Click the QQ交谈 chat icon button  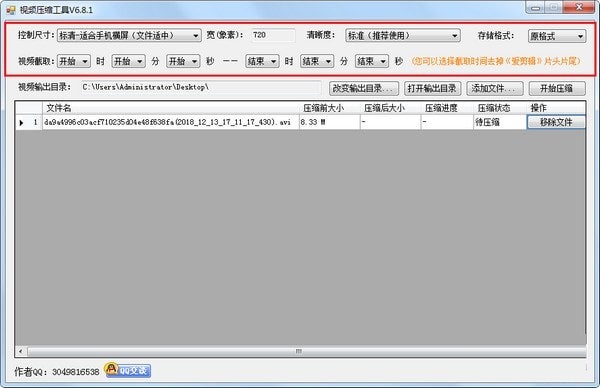pos(127,370)
